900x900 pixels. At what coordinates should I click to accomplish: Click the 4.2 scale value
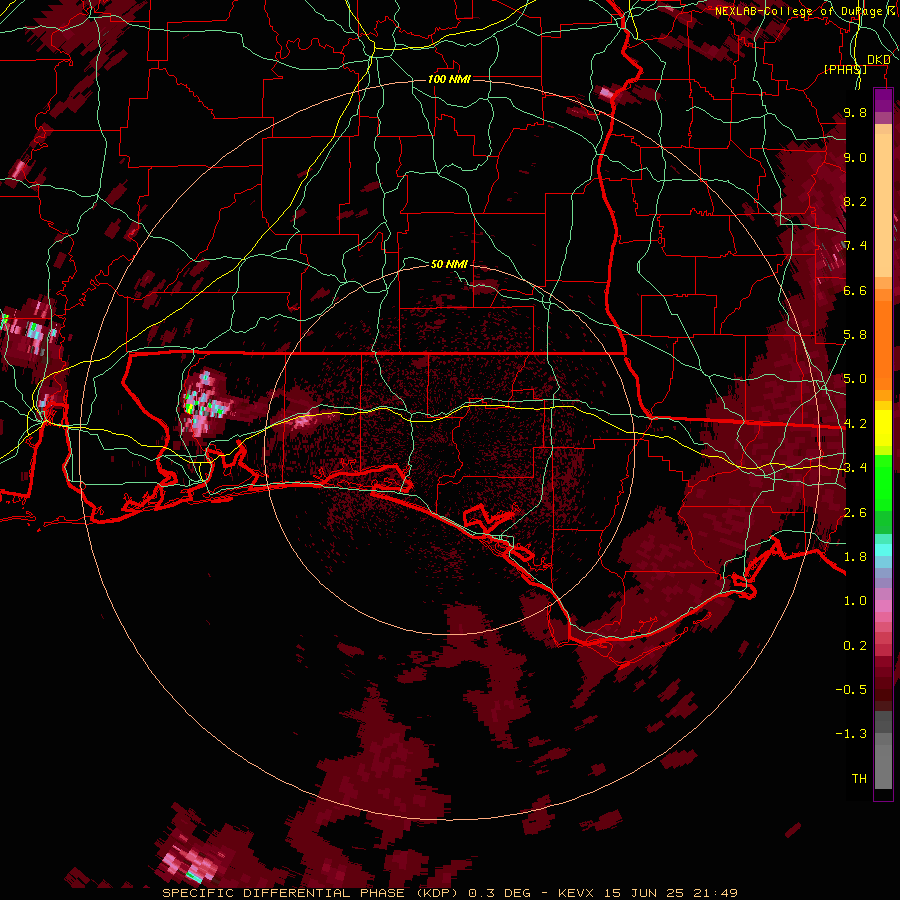tap(855, 423)
